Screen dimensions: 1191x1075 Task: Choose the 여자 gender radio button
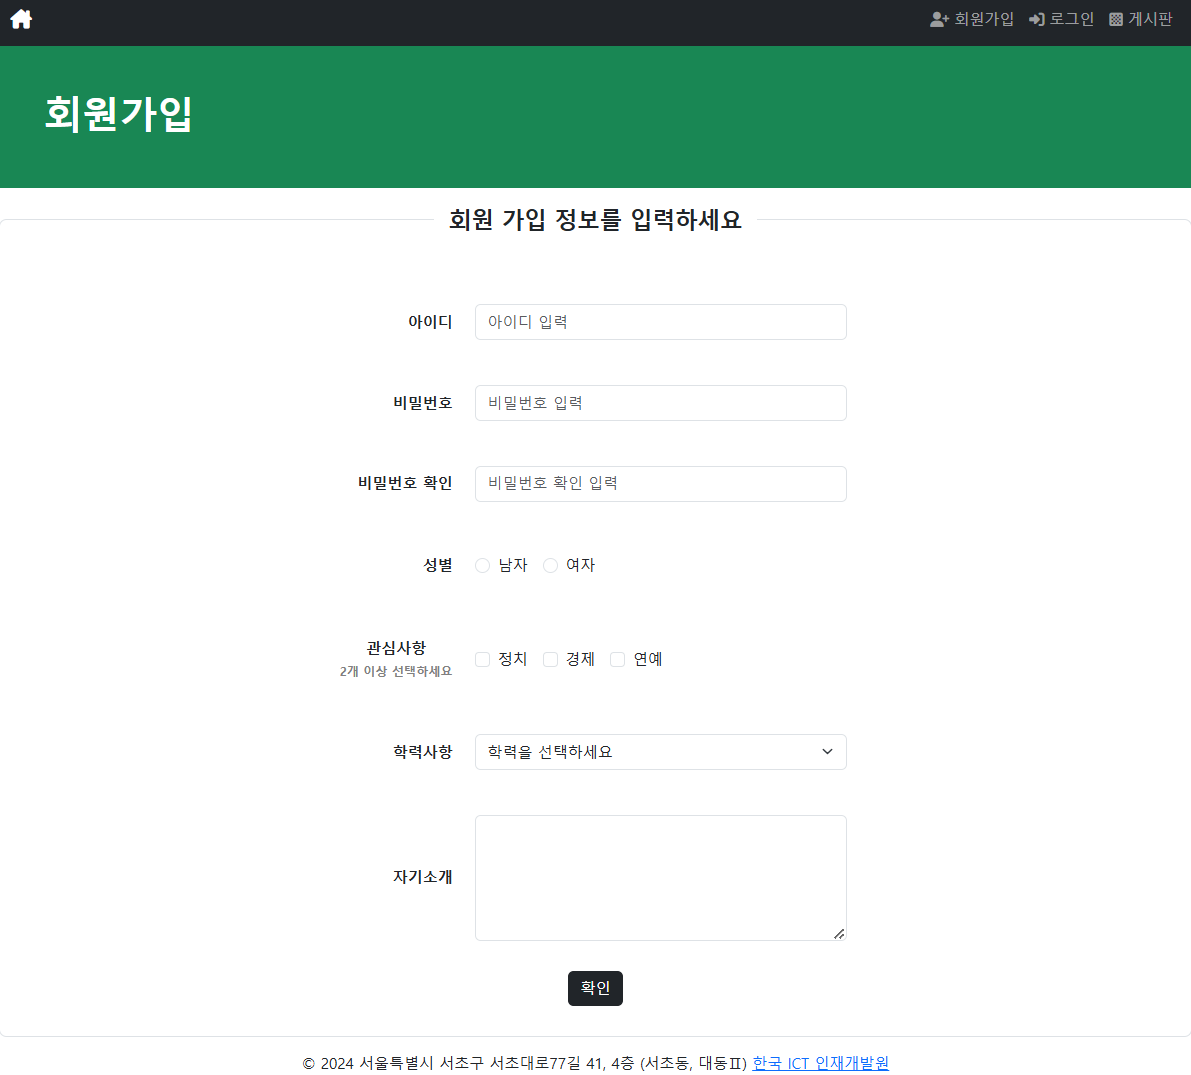550,566
